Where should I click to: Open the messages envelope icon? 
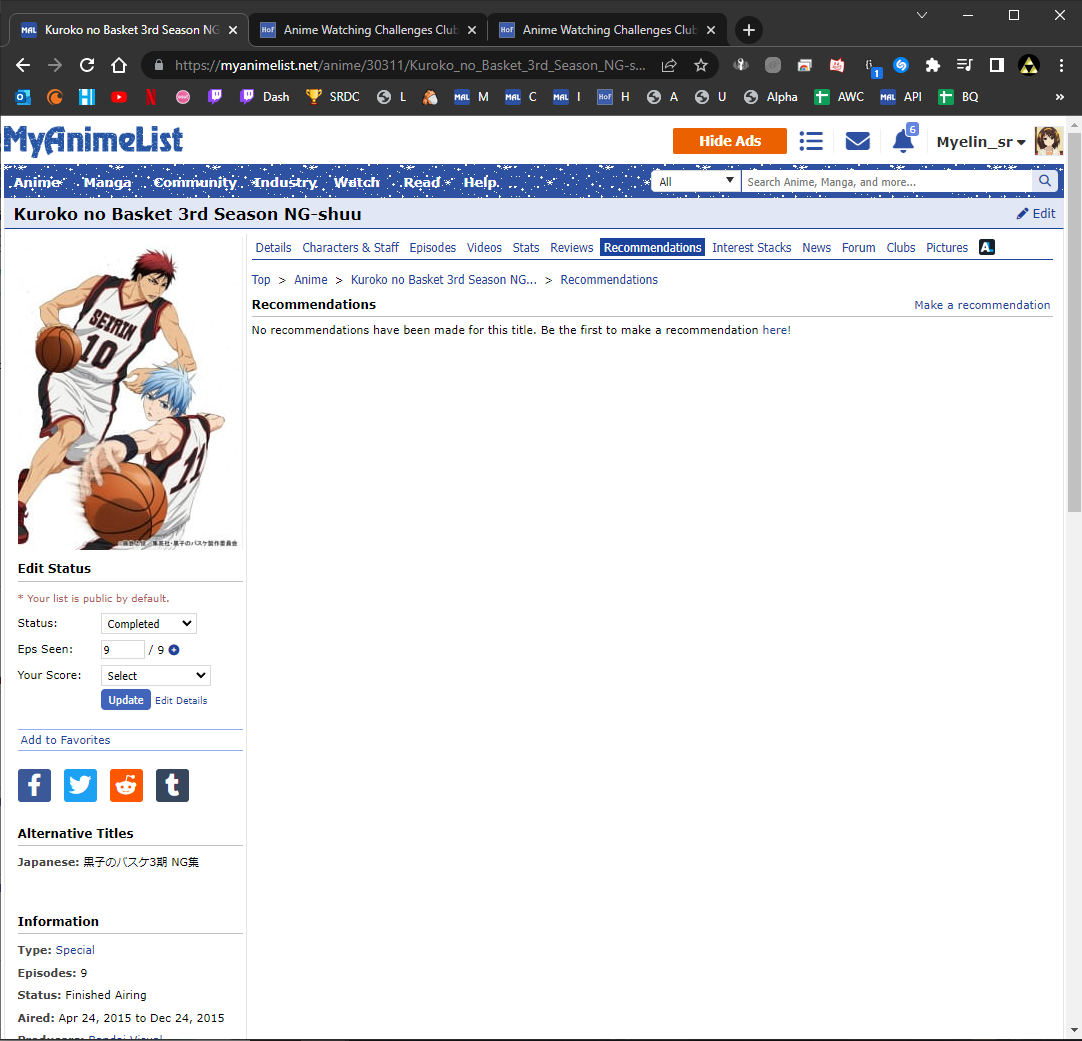pos(858,141)
